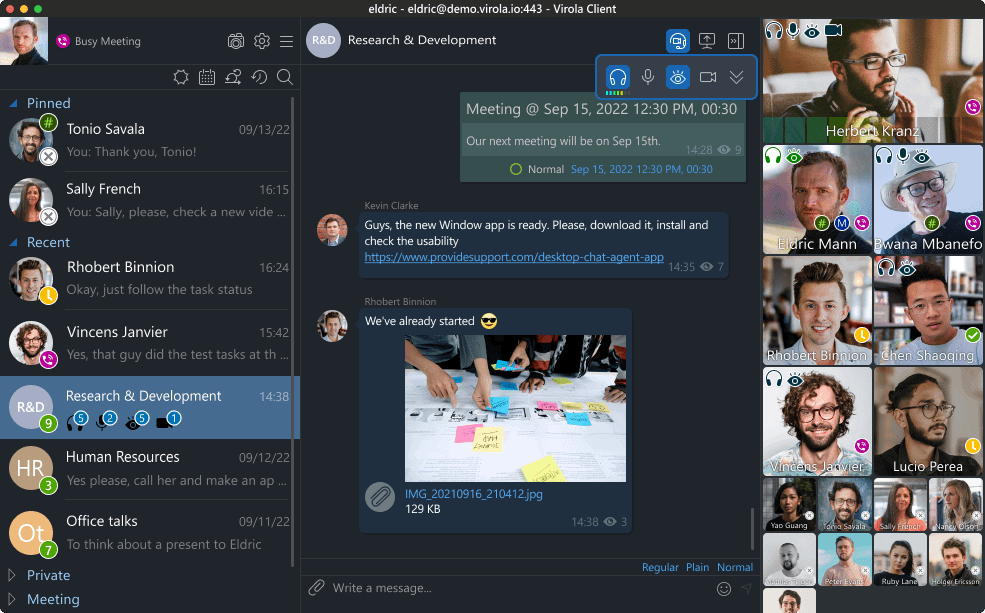Collapse the participants panel with the top-right icon
This screenshot has height=613, width=985.
736,40
